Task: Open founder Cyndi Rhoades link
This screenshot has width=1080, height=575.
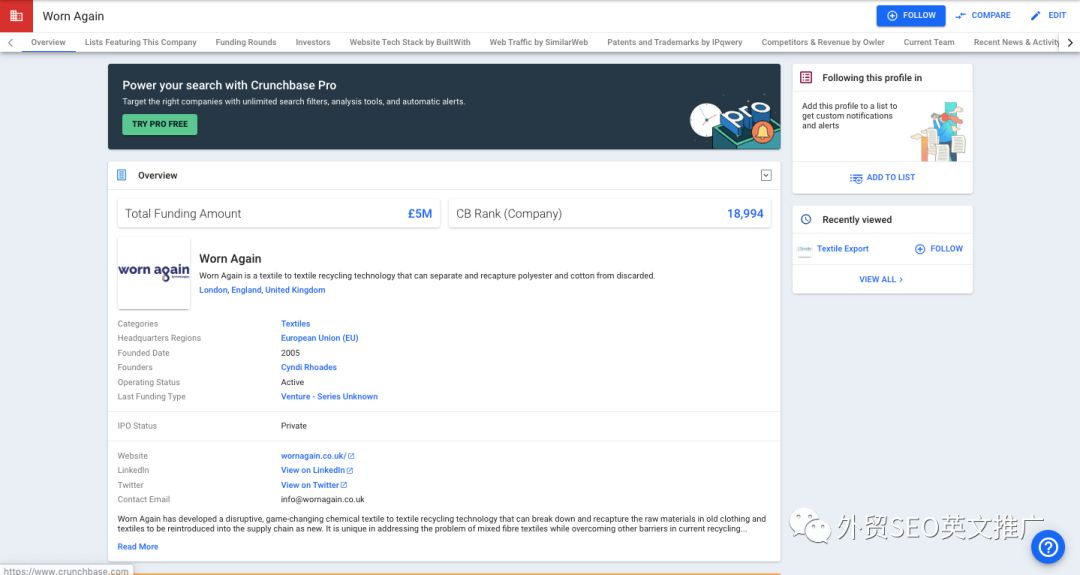Action: pos(309,368)
